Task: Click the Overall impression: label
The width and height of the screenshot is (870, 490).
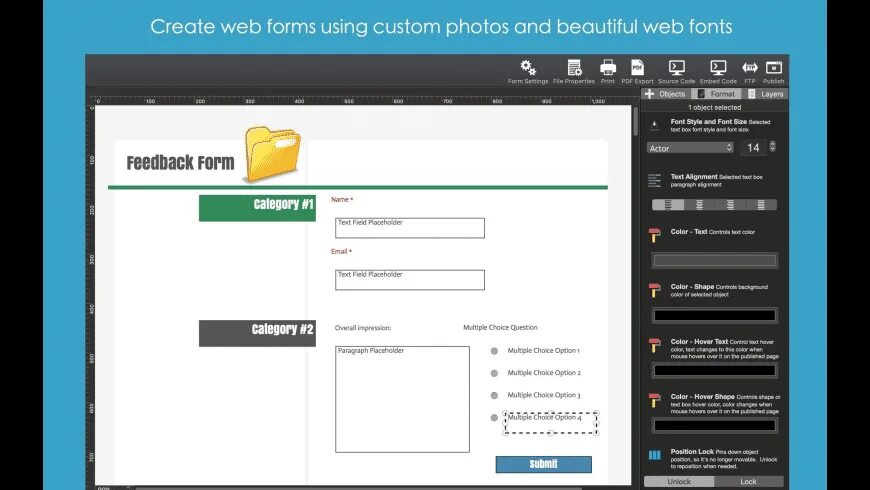Action: pos(363,328)
